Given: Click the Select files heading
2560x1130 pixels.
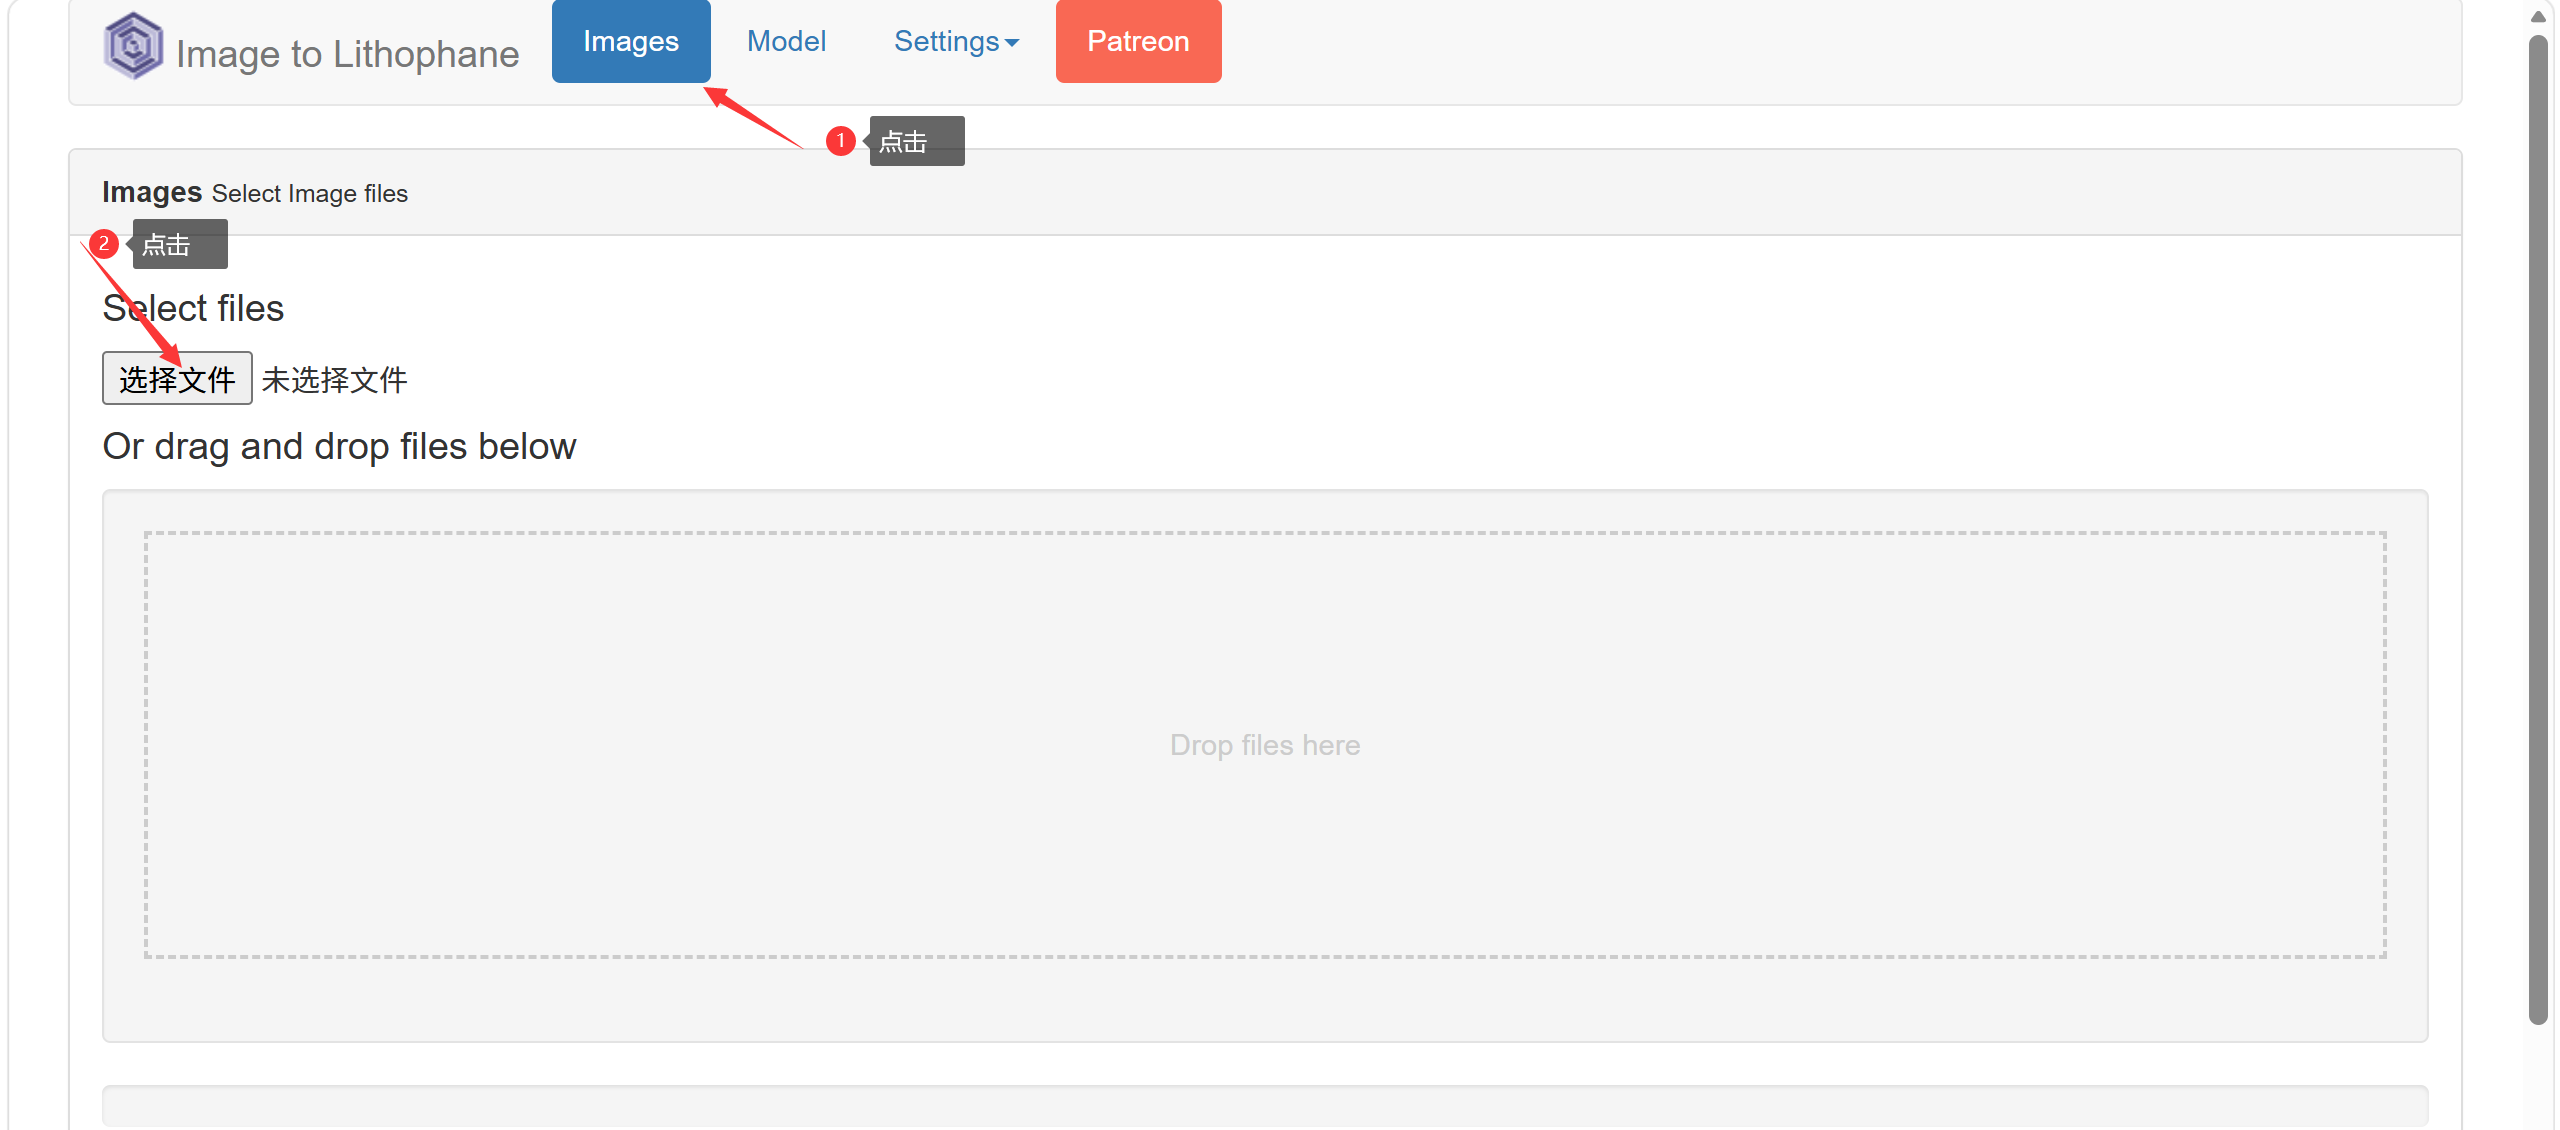Looking at the screenshot, I should coord(193,309).
